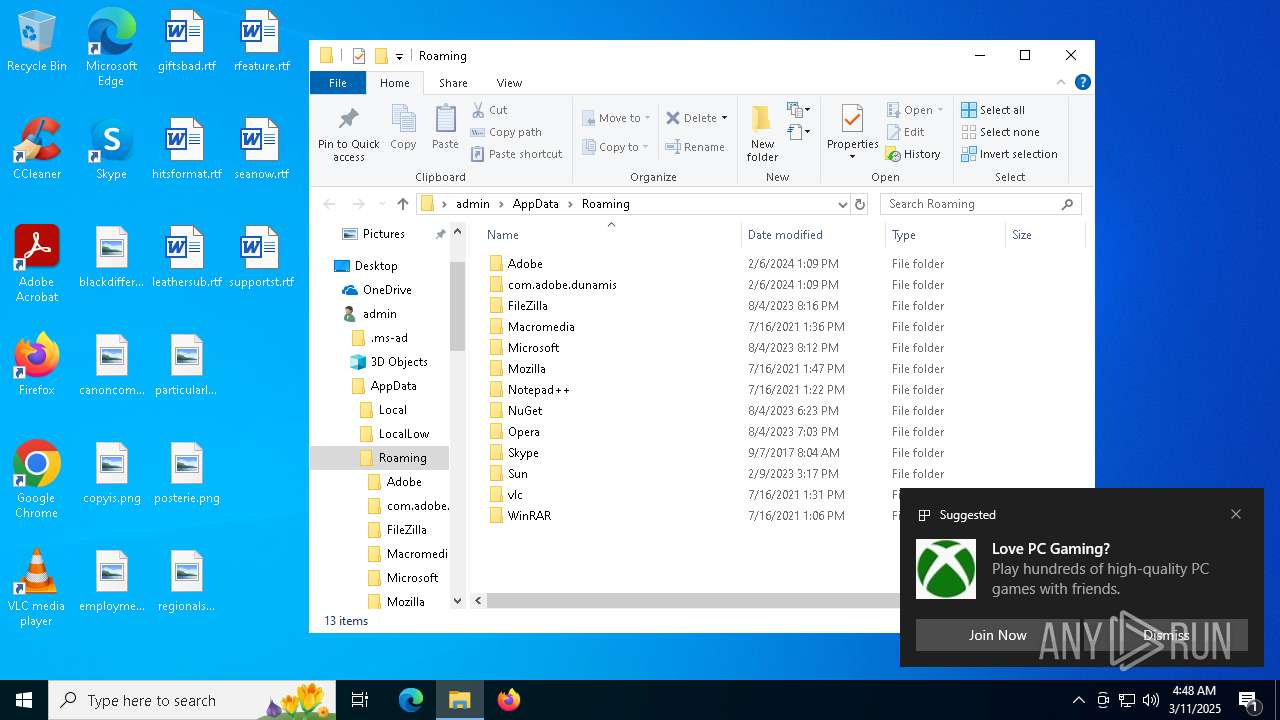The width and height of the screenshot is (1280, 720).
Task: Click the taskbar search box
Action: pyautogui.click(x=192, y=700)
